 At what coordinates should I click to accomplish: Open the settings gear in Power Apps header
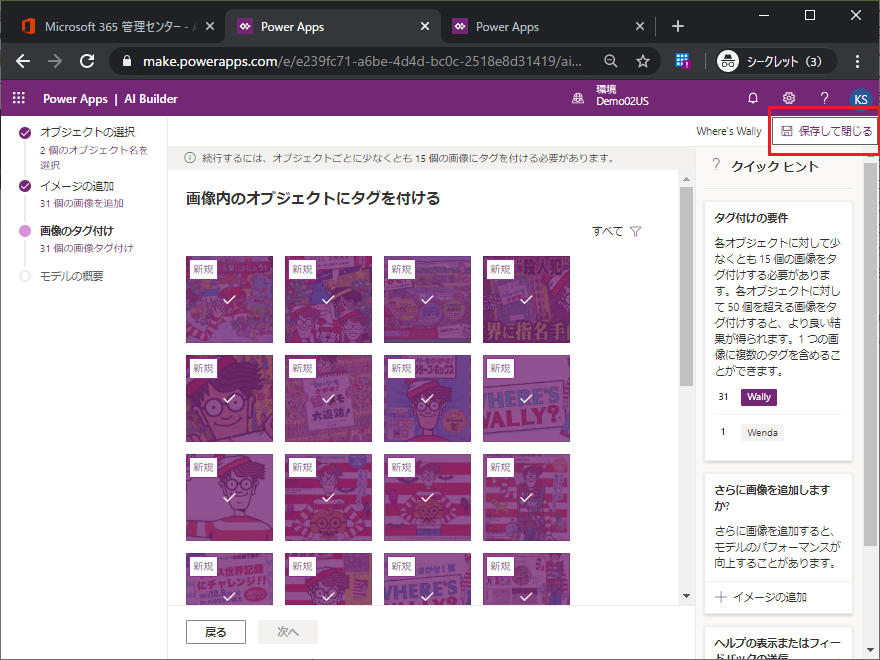click(789, 98)
